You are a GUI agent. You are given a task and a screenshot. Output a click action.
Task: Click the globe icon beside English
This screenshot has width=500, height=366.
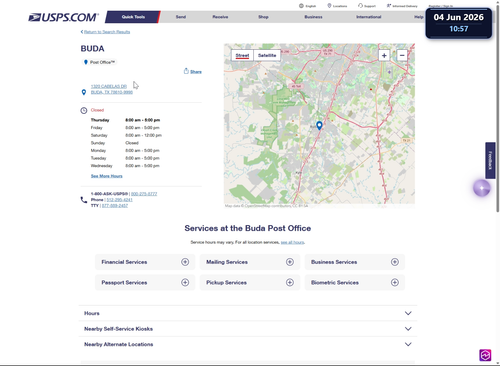pyautogui.click(x=301, y=6)
